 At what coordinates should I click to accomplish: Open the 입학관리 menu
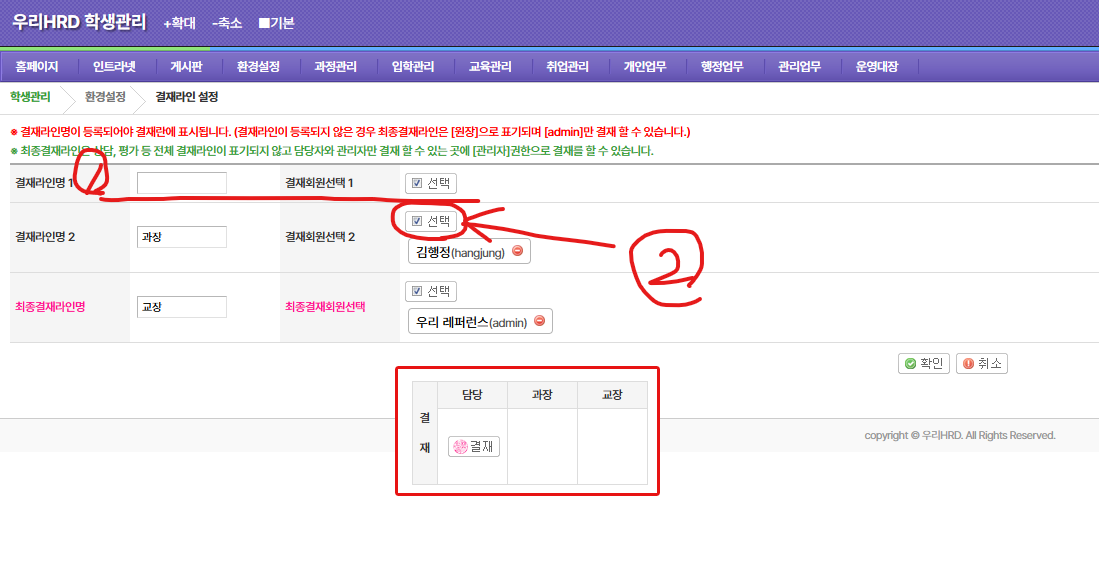[x=412, y=67]
